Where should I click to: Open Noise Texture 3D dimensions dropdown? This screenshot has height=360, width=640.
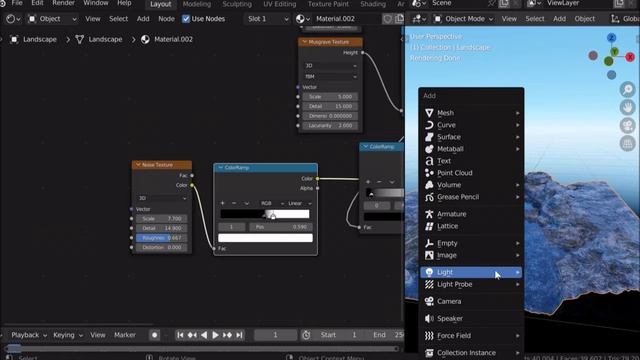coord(162,198)
